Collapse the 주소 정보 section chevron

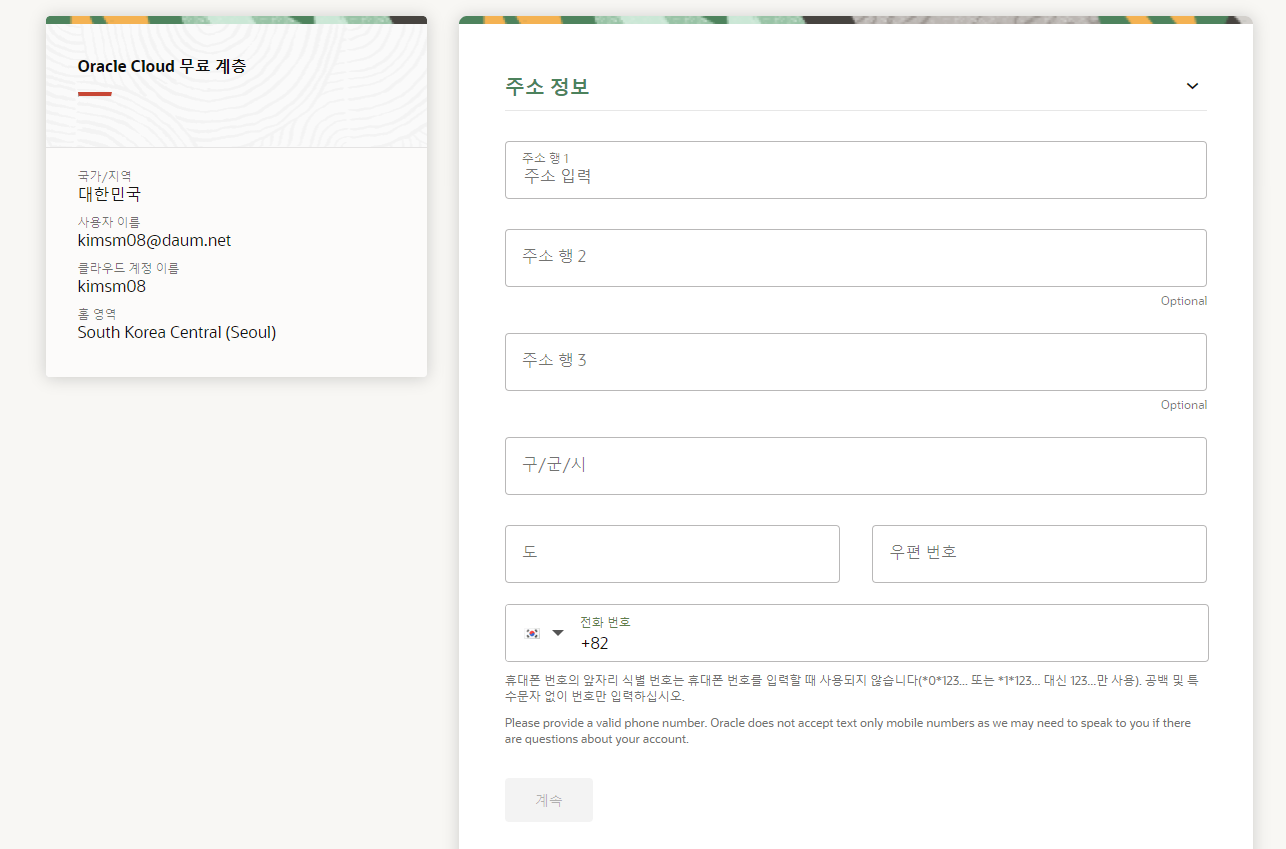(x=1192, y=86)
